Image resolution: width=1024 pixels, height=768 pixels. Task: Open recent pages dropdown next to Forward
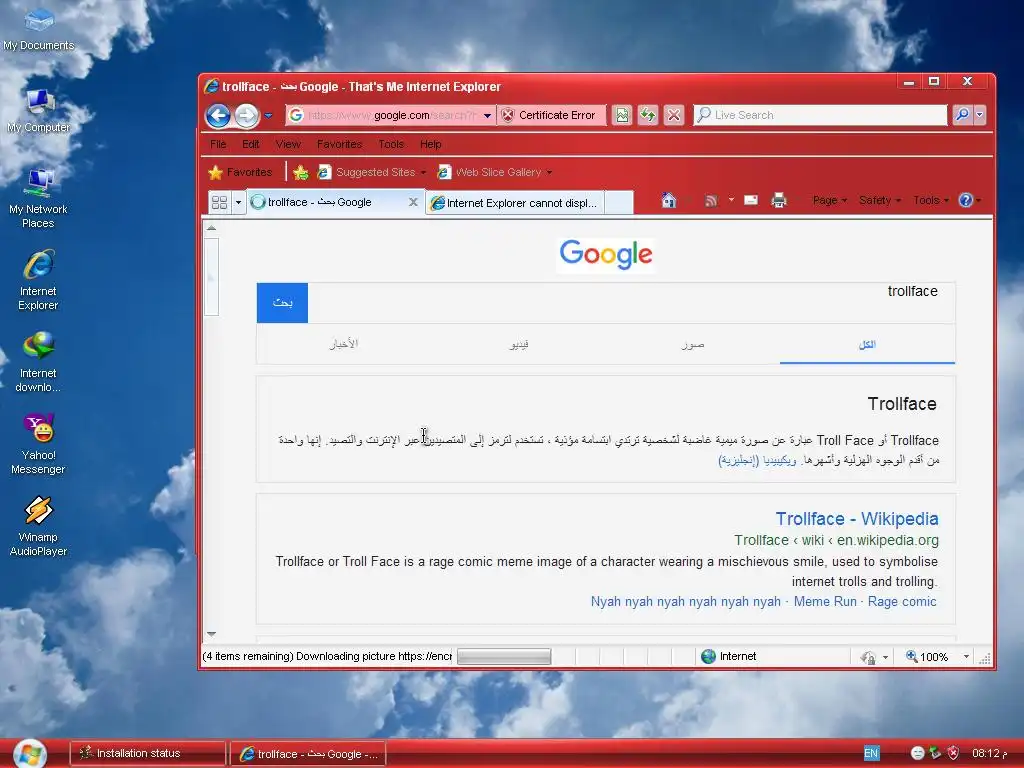[x=268, y=116]
